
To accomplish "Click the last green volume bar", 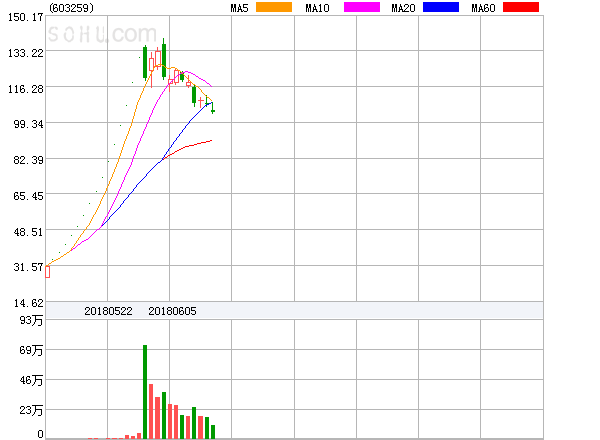I will click(x=213, y=432).
